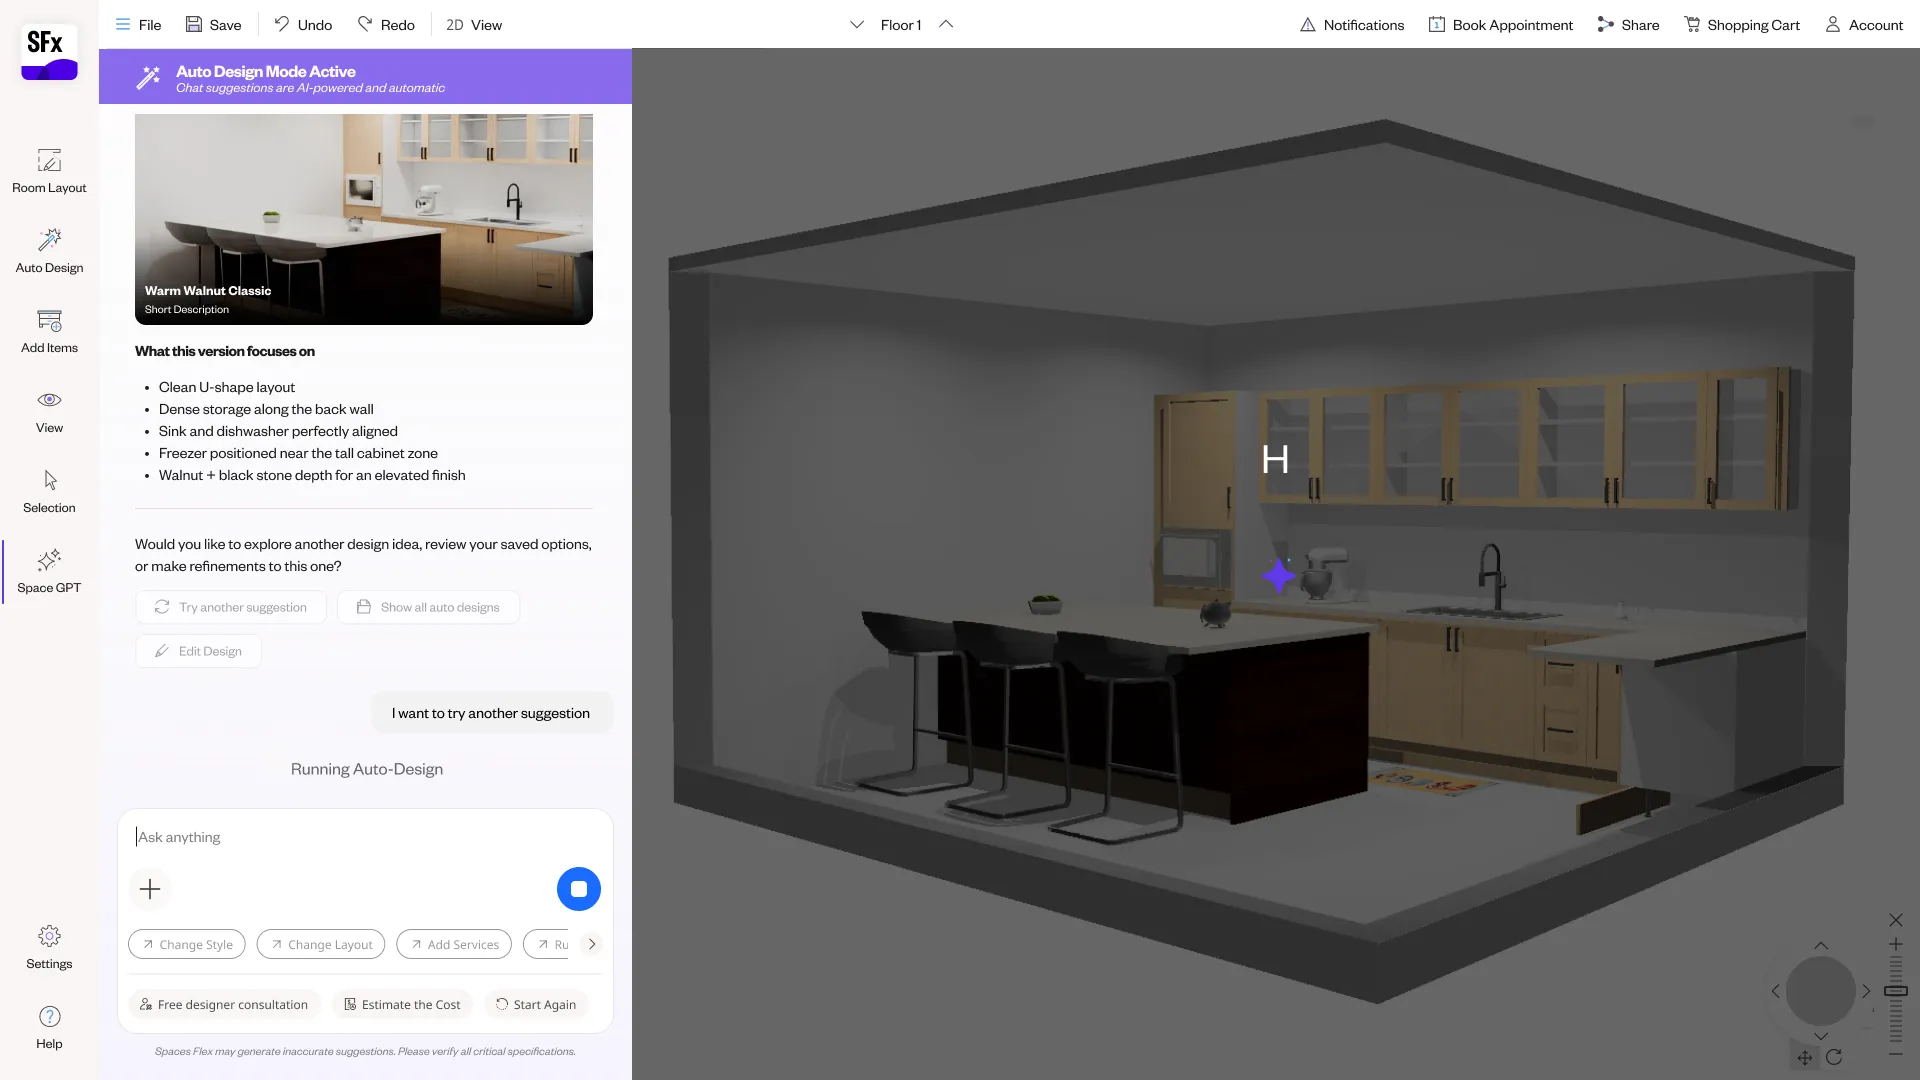Expand the floor selector down chevron

pyautogui.click(x=857, y=24)
